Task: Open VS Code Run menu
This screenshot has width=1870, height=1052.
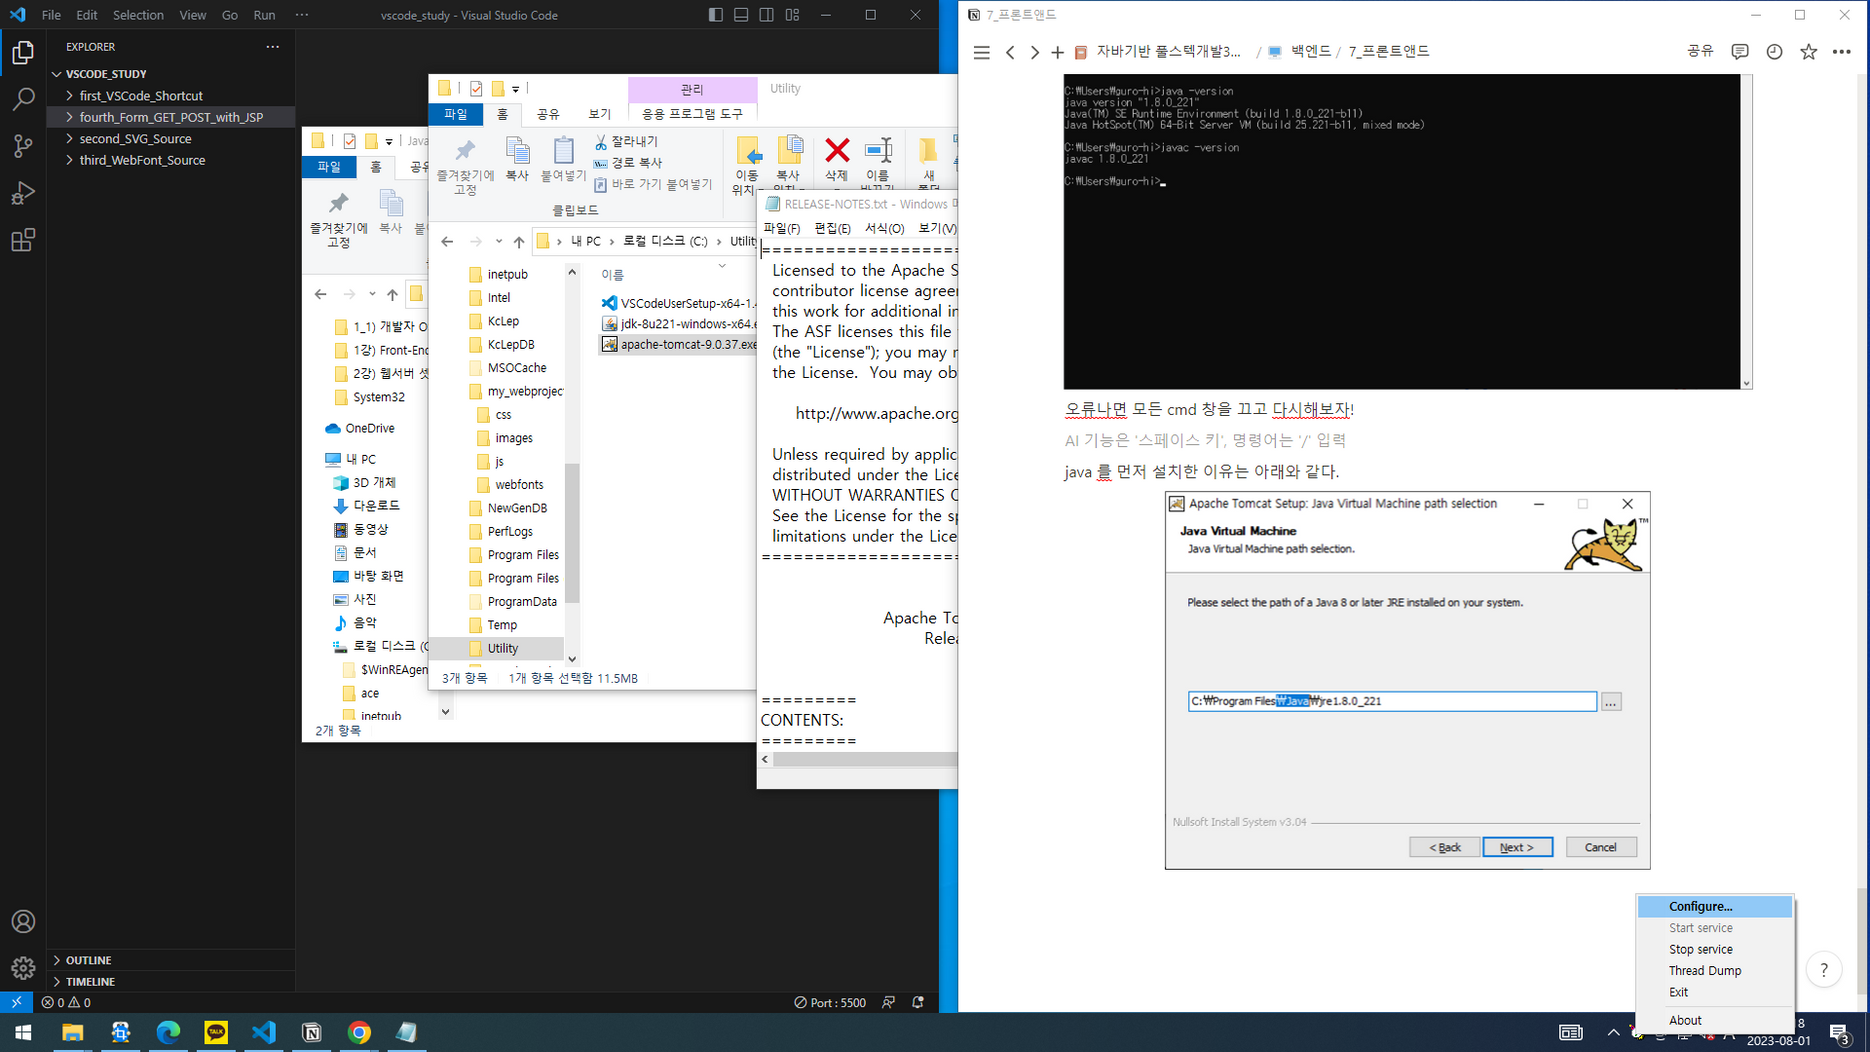Action: [264, 15]
